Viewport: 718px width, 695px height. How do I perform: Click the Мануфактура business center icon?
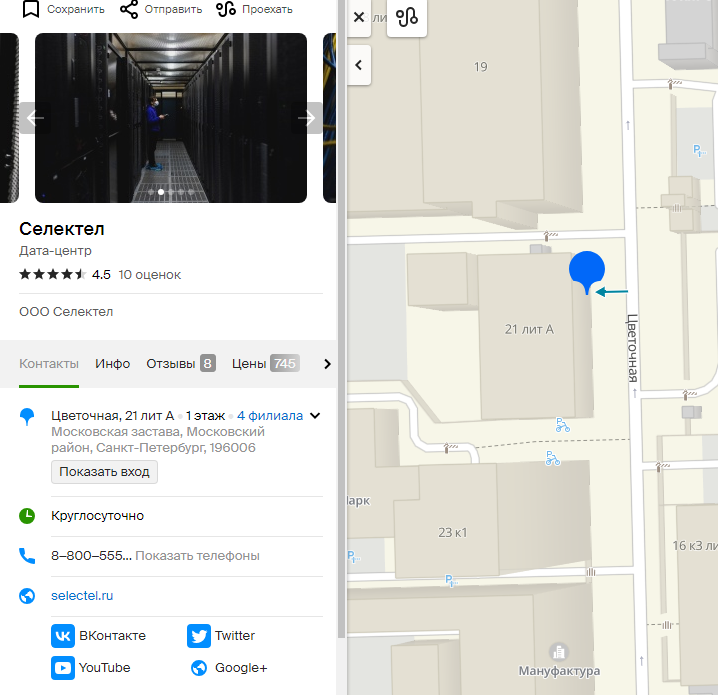coord(559,652)
